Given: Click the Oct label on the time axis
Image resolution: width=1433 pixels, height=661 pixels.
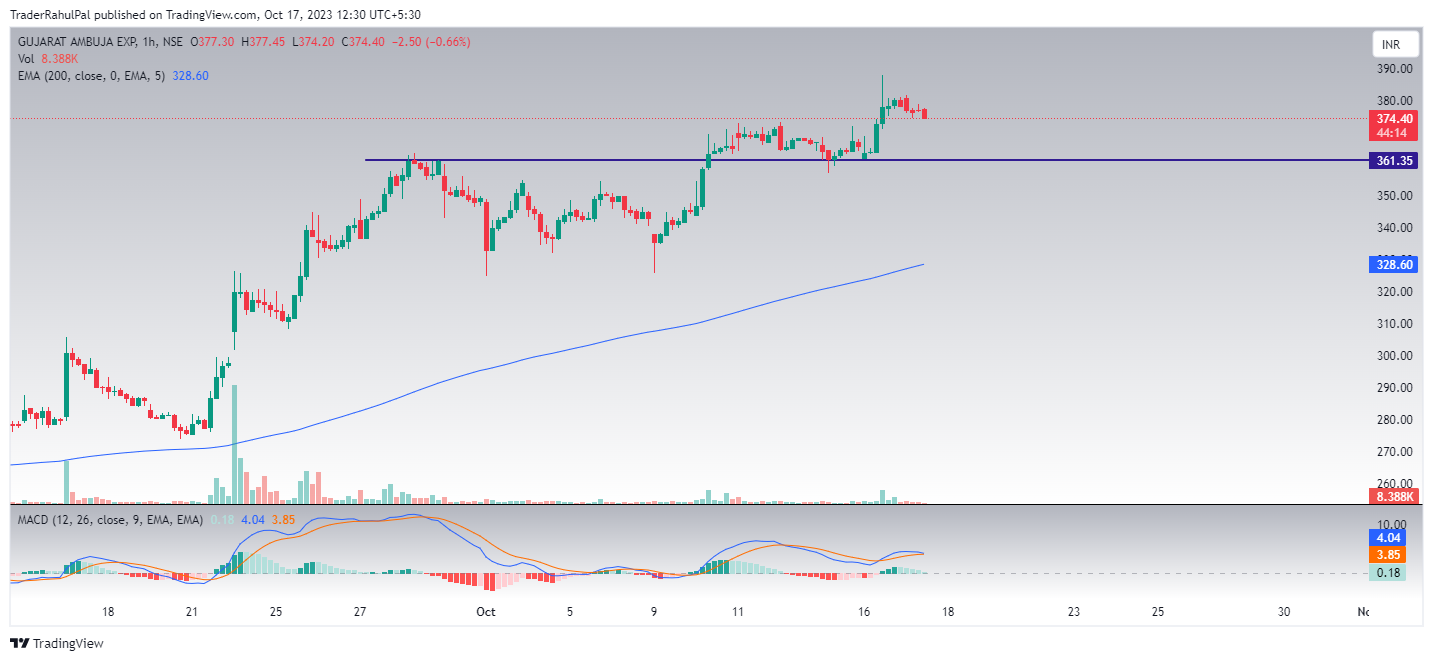Looking at the screenshot, I should pyautogui.click(x=486, y=612).
